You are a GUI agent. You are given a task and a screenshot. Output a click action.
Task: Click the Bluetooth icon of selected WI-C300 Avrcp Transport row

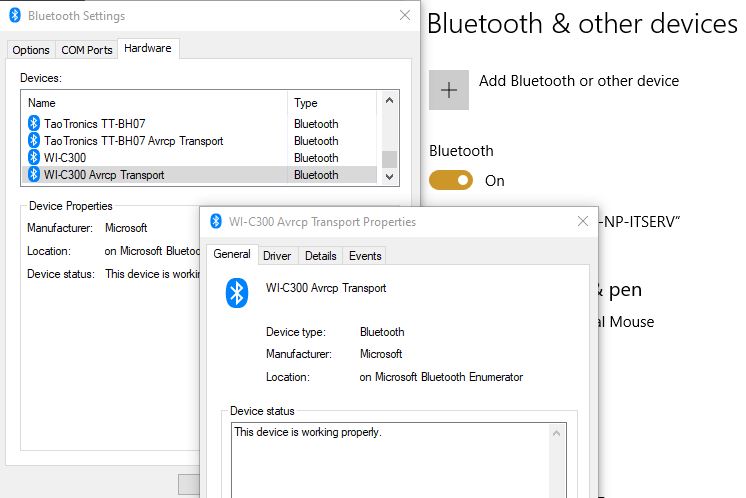[x=33, y=175]
